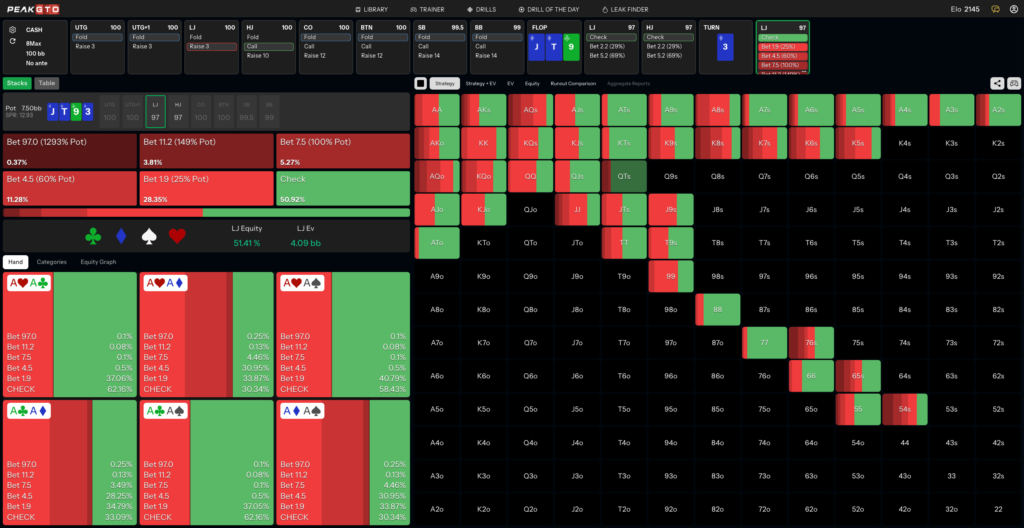Open the Drill of the Day page
Image resolution: width=1024 pixels, height=528 pixels.
point(549,9)
